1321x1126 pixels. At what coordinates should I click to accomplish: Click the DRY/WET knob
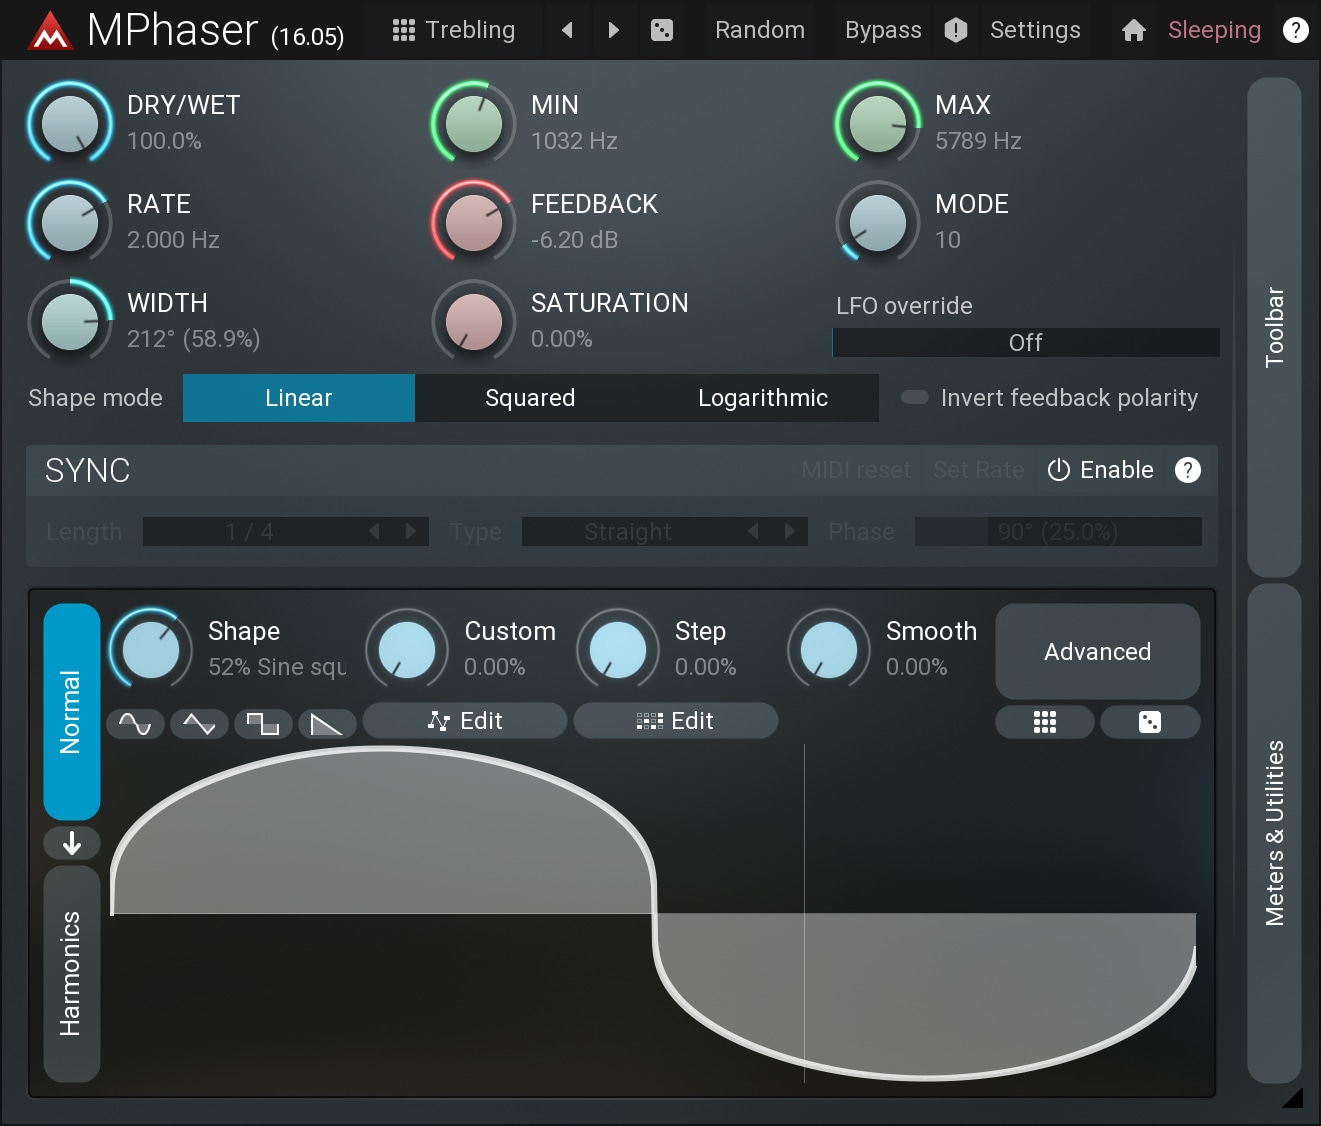[x=70, y=123]
